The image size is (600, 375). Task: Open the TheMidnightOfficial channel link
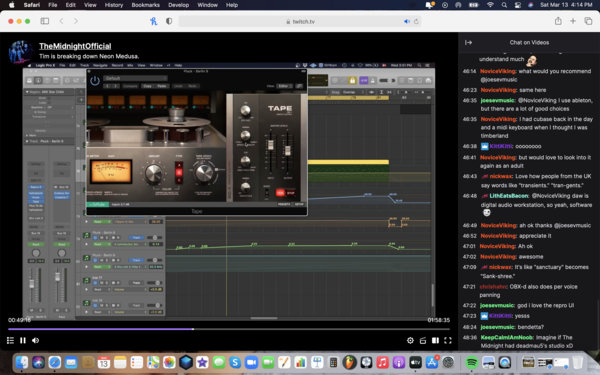75,46
